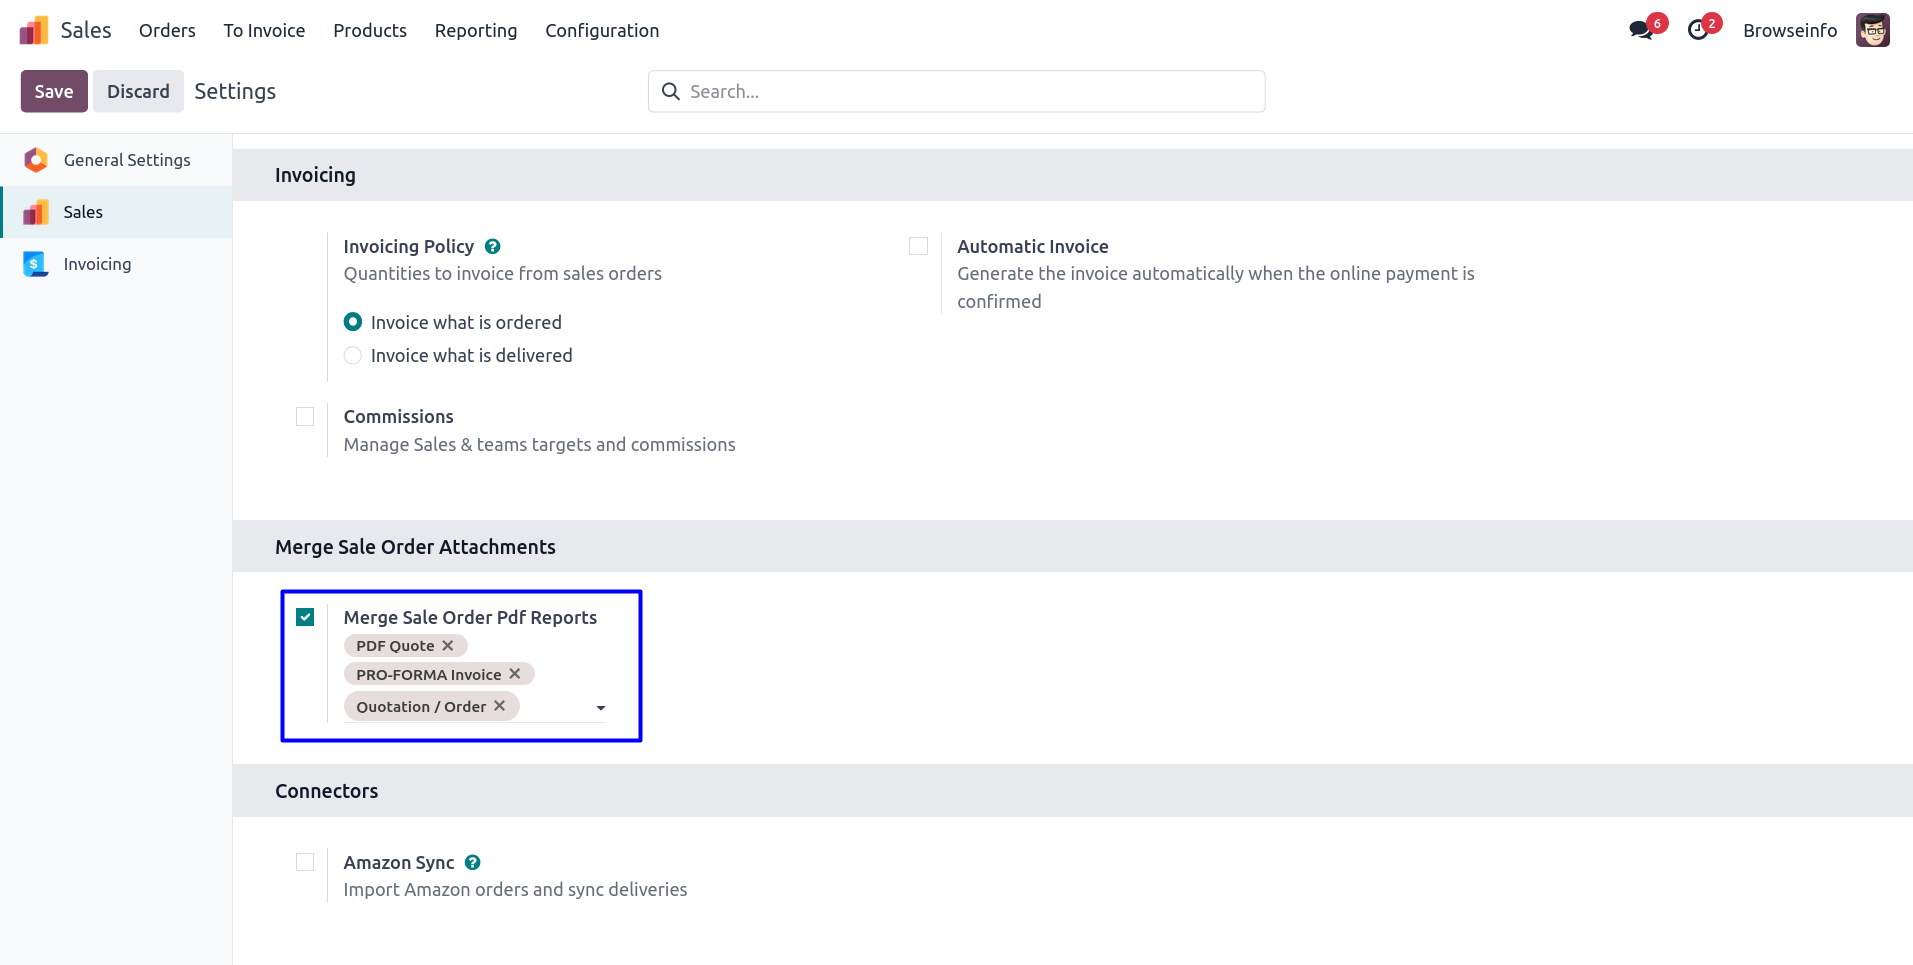Remove the PRO-FORMA Invoice tag
Image resolution: width=1913 pixels, height=965 pixels.
(x=515, y=674)
